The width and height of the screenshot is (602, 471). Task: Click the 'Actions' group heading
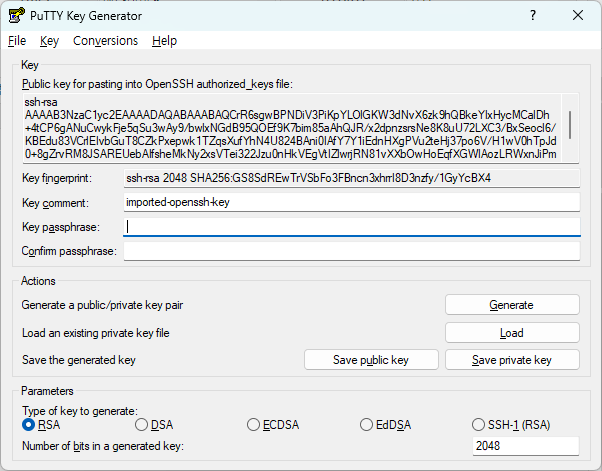click(38, 281)
